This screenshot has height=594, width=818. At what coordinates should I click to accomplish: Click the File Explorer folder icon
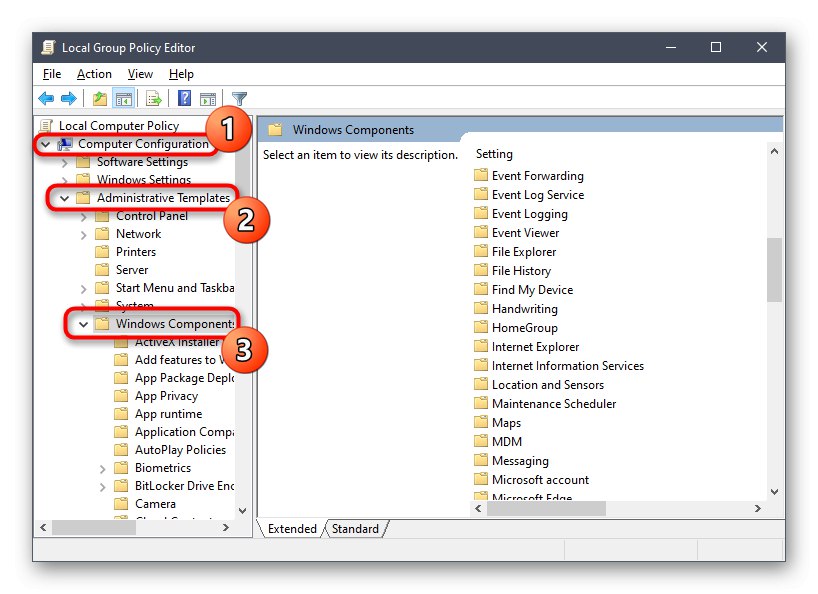coord(481,251)
